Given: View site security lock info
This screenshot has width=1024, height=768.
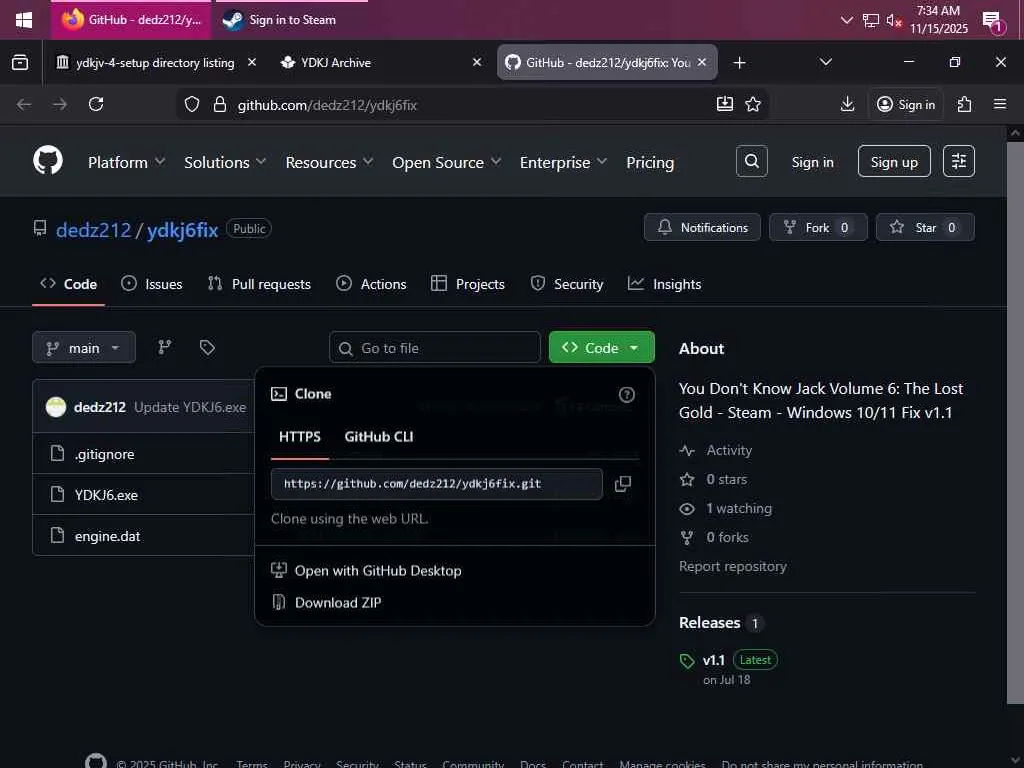Looking at the screenshot, I should (x=220, y=104).
